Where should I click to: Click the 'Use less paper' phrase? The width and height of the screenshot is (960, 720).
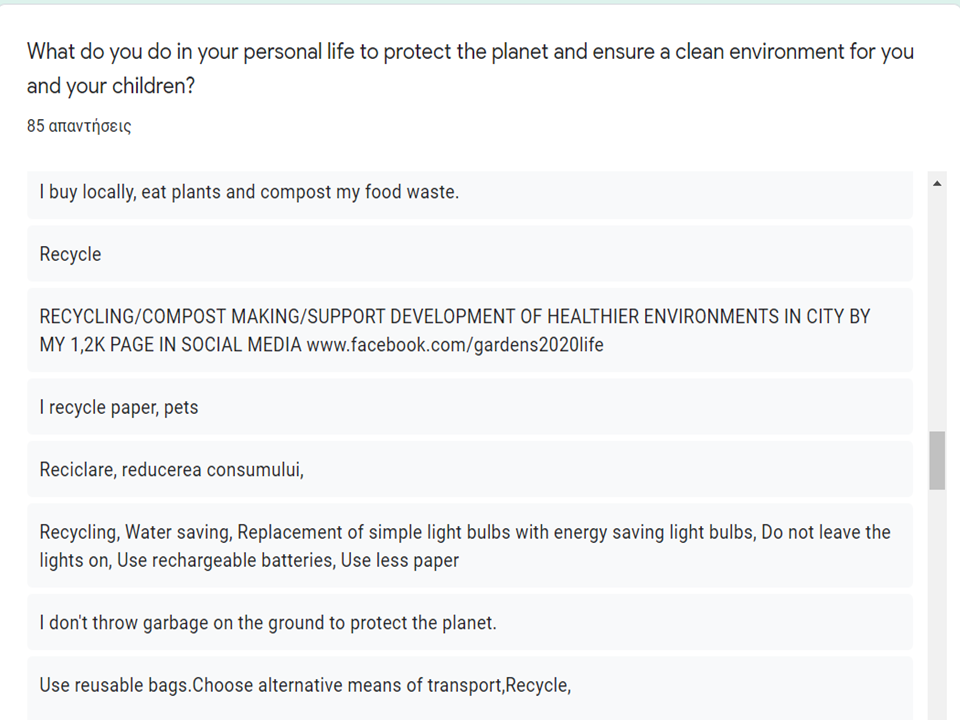(x=400, y=560)
